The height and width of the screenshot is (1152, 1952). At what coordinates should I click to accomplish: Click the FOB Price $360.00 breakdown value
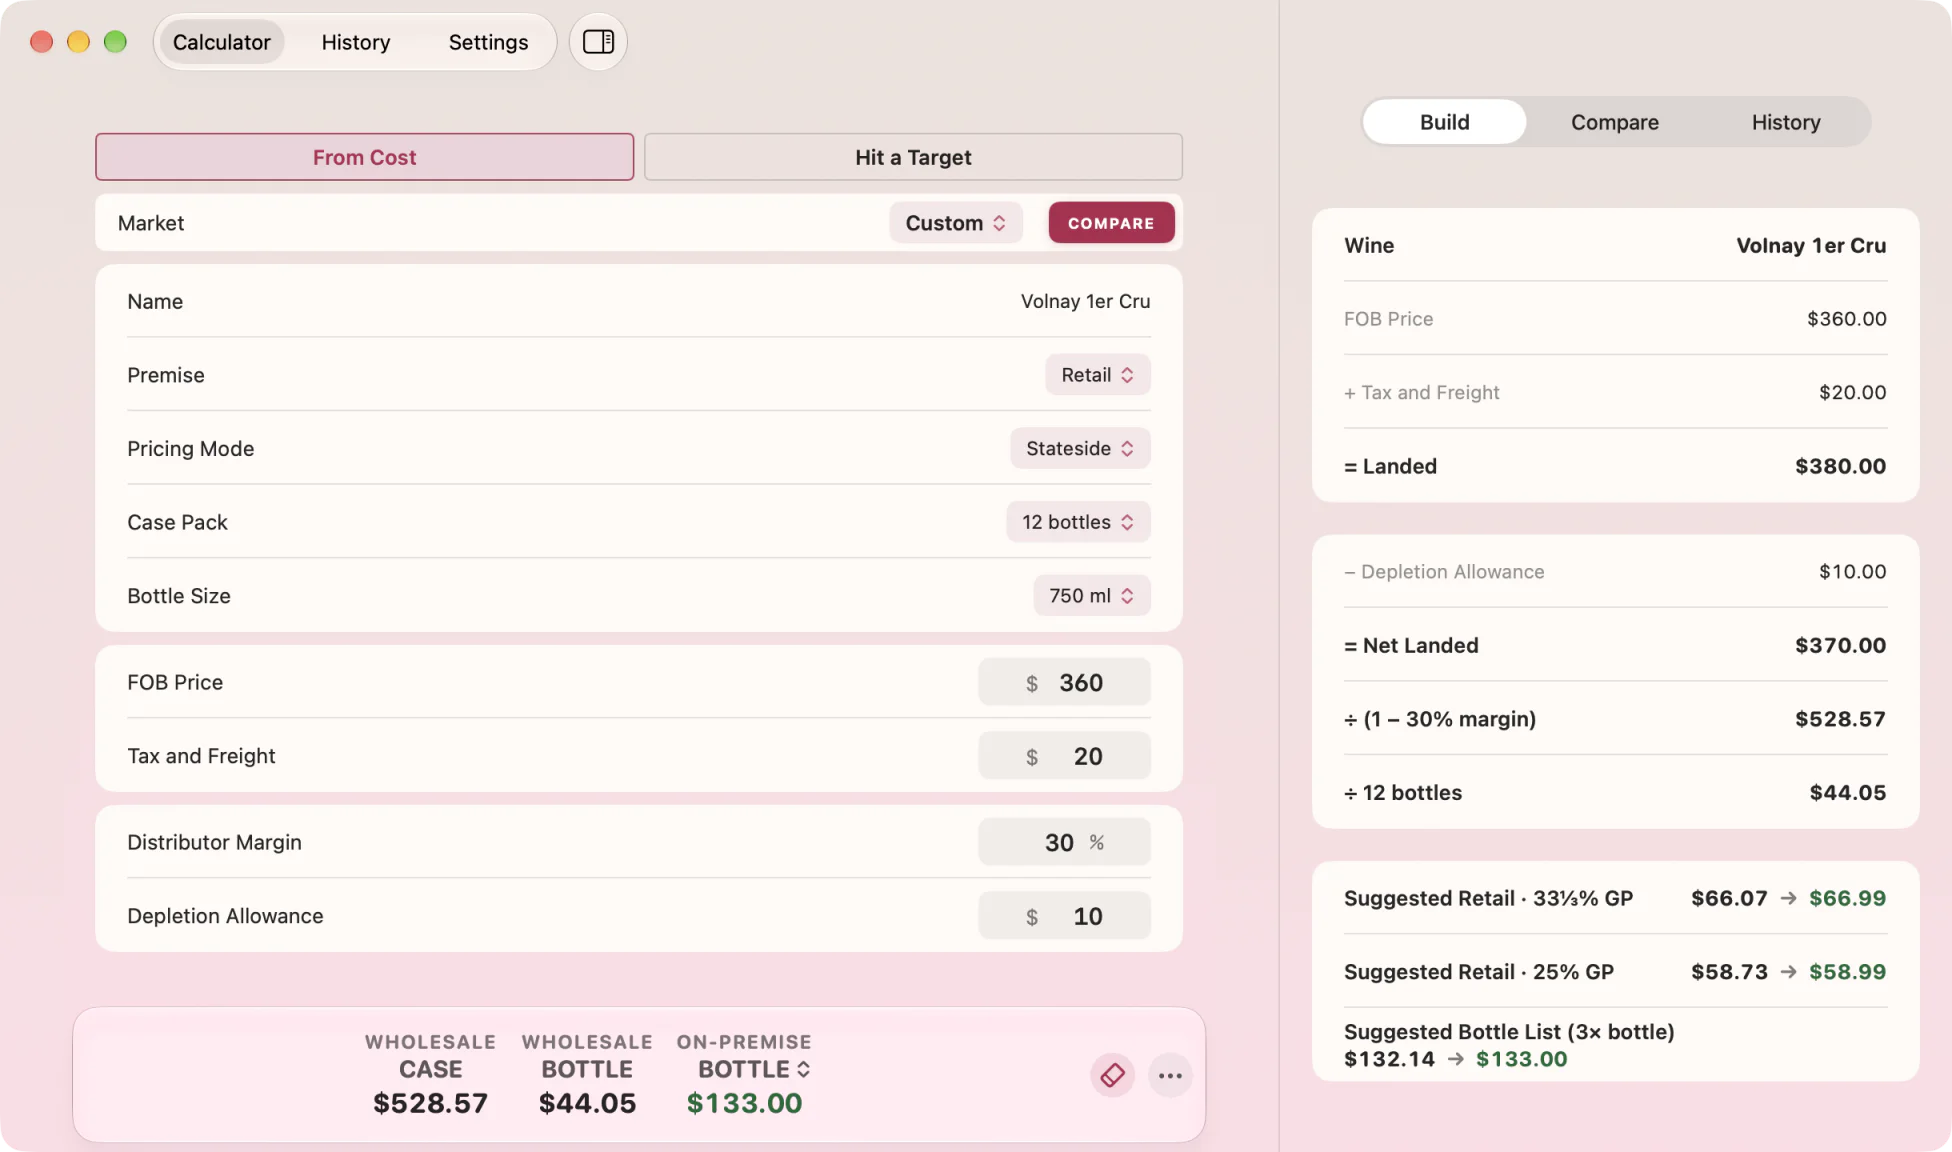pyautogui.click(x=1846, y=318)
